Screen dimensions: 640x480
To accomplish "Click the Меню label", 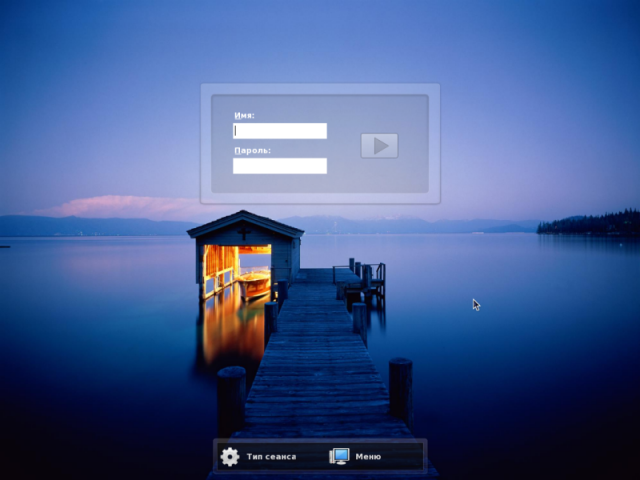I will tap(368, 457).
